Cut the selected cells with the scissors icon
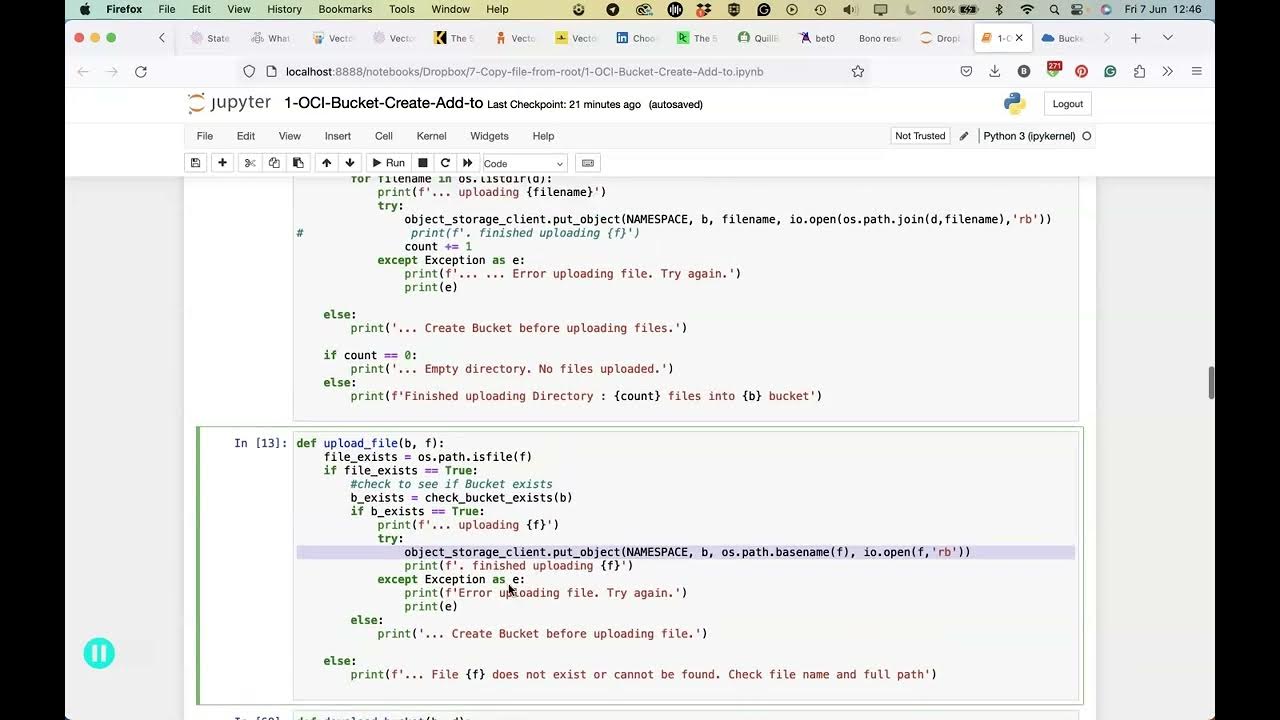 tap(250, 163)
